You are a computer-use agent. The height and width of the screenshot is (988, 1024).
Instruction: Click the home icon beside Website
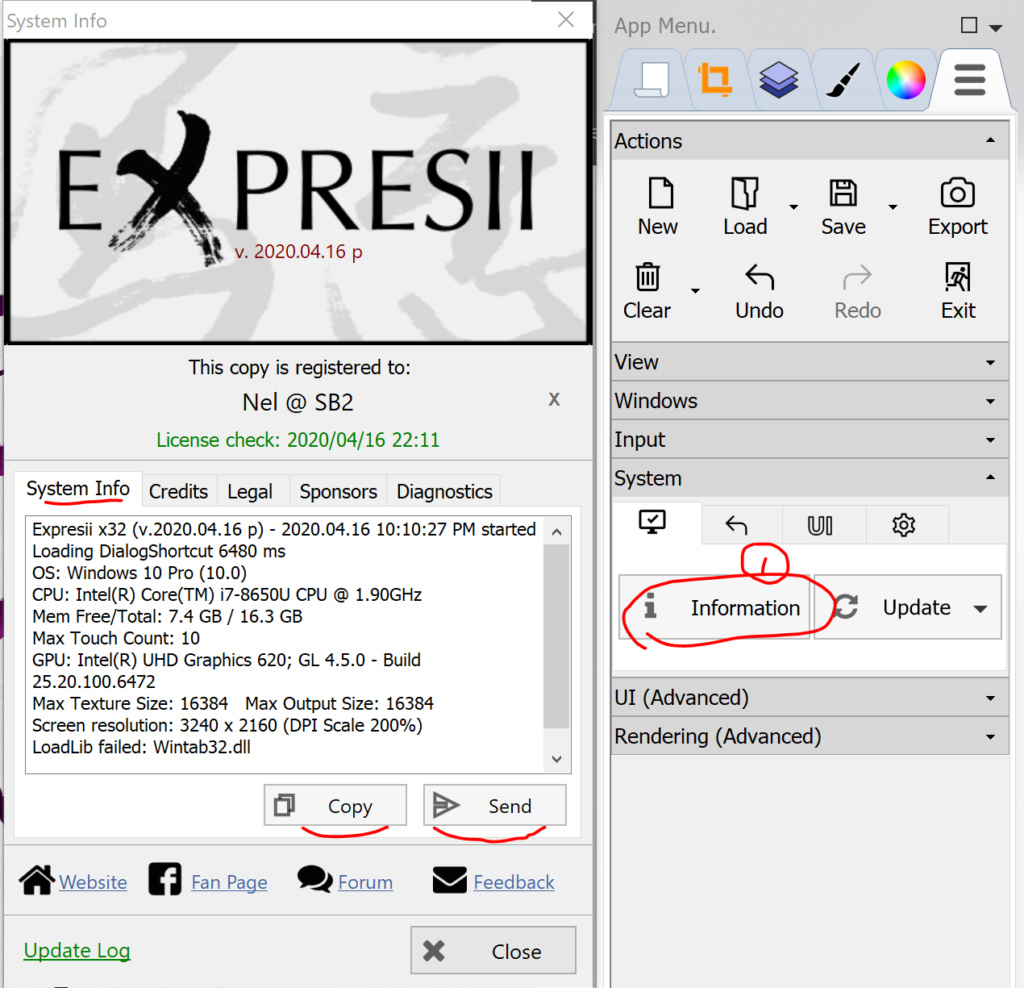tap(37, 880)
